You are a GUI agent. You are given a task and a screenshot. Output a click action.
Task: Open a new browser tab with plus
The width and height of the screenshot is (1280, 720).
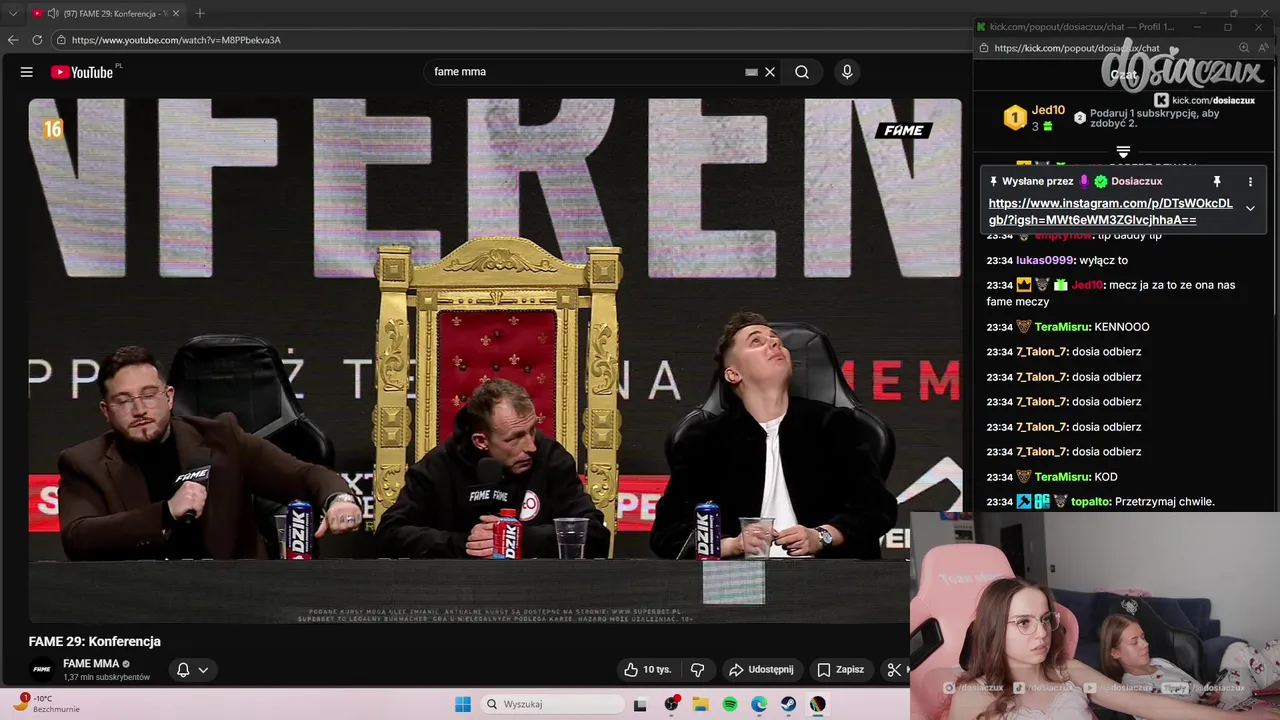tap(200, 13)
